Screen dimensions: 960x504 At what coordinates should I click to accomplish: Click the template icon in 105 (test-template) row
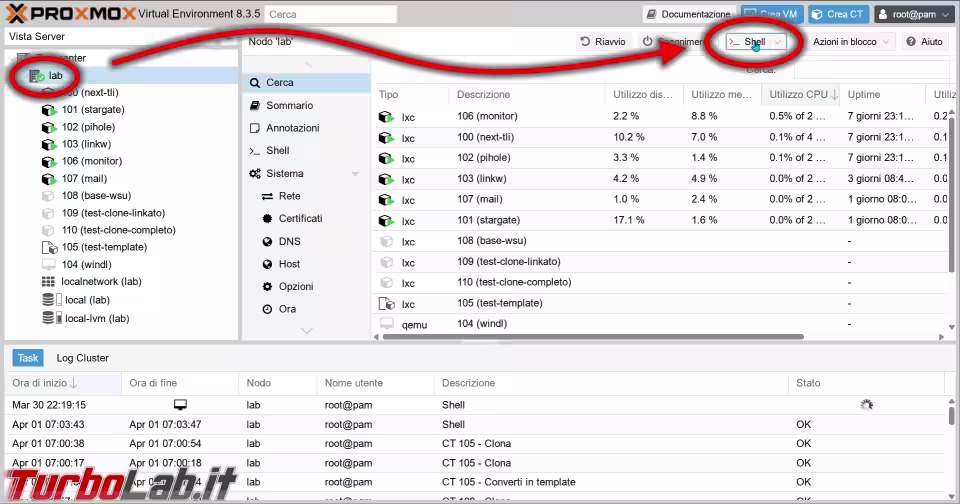point(386,304)
